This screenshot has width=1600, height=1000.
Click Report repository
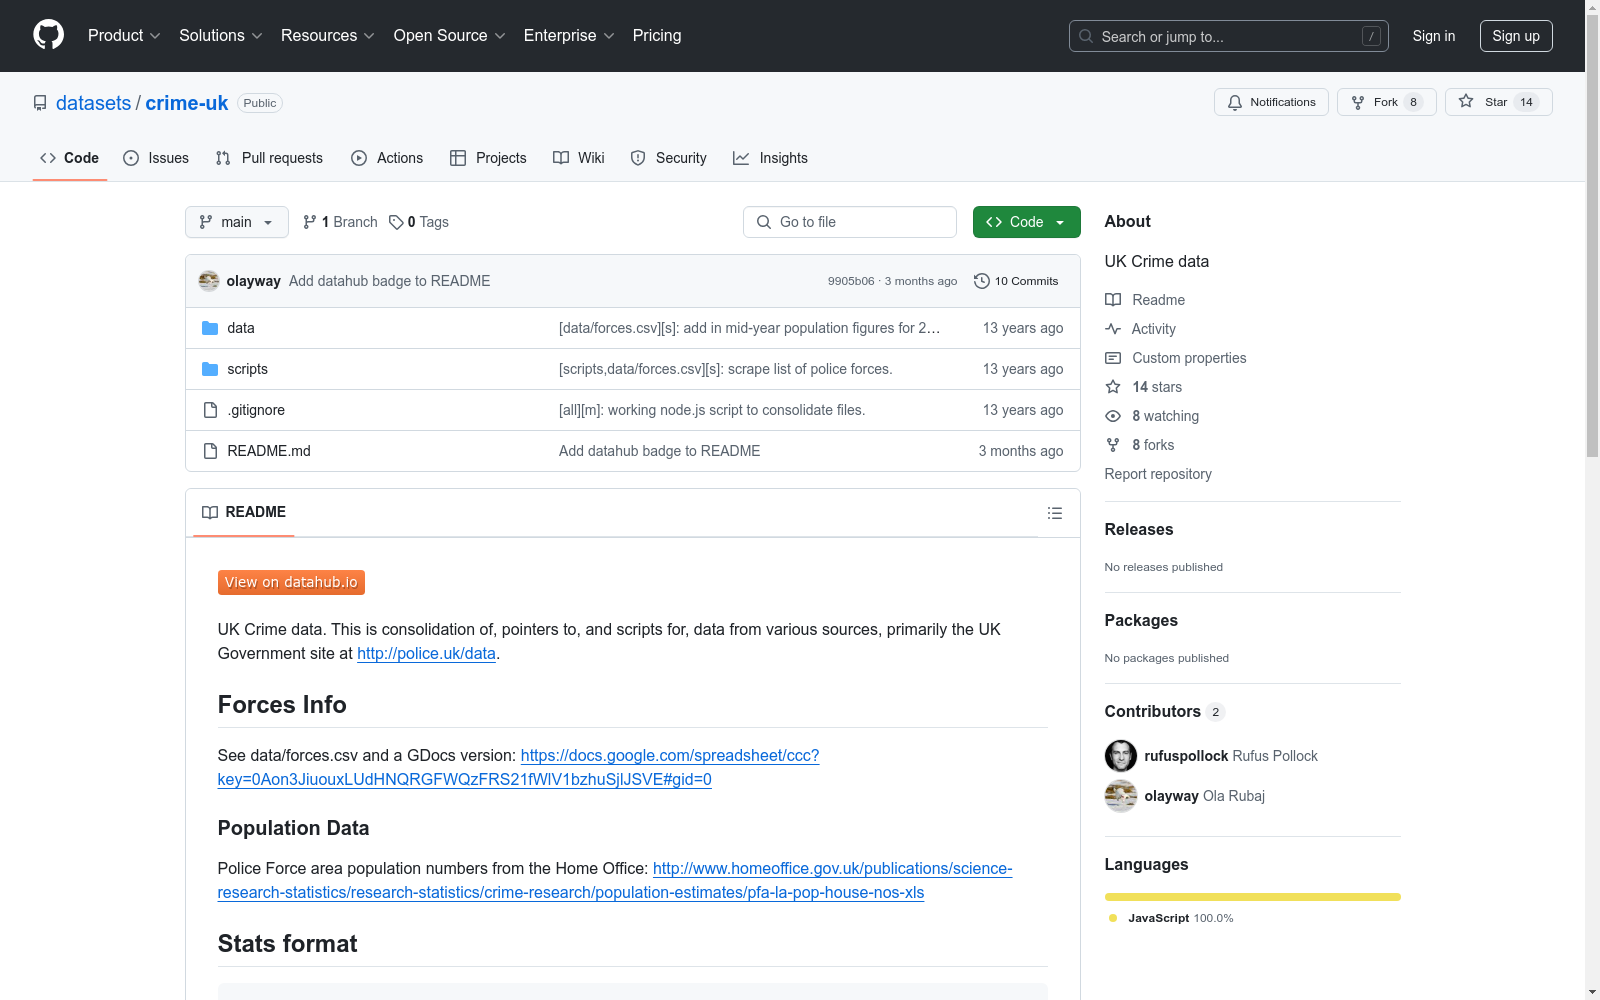pos(1158,474)
